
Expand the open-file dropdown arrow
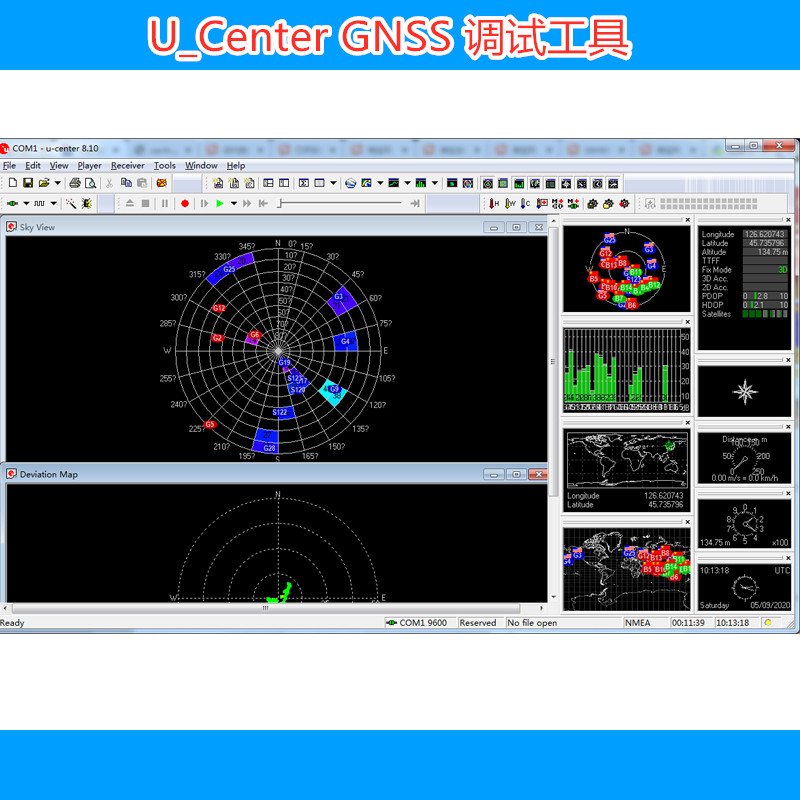58,183
